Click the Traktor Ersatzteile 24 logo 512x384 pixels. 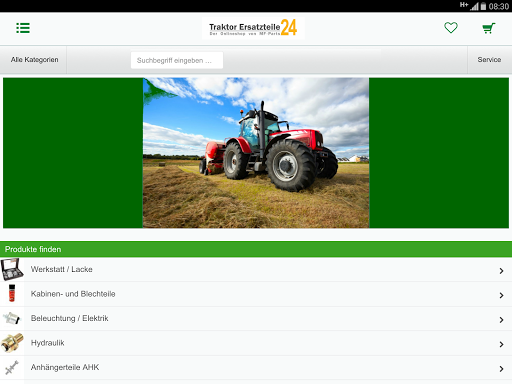click(253, 28)
